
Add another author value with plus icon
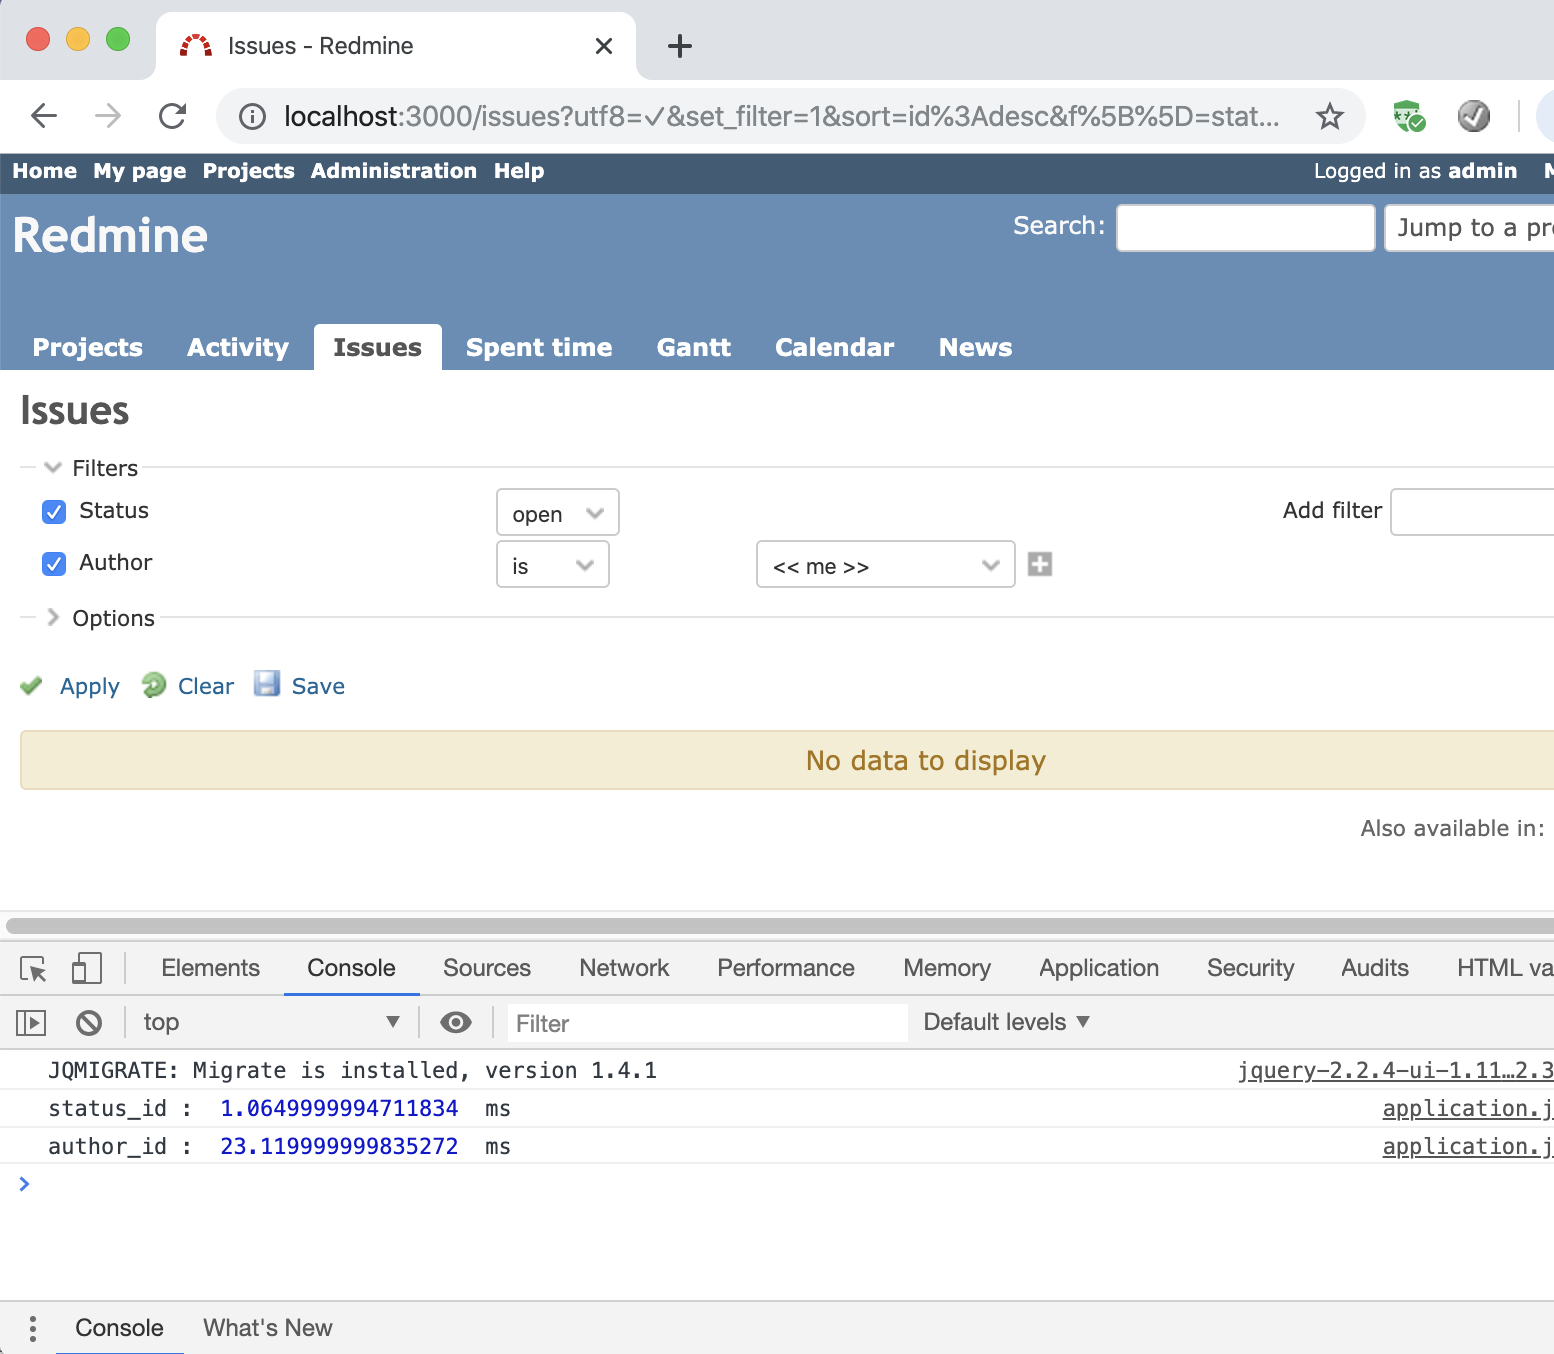1040,564
